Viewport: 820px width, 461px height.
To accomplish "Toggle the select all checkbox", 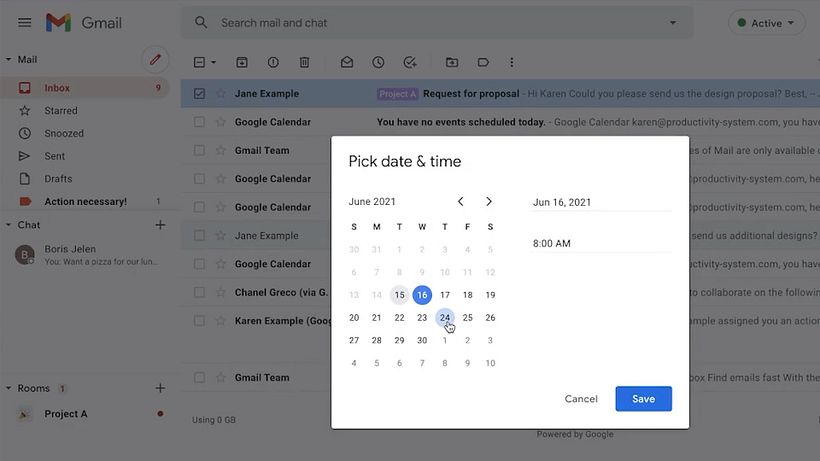I will 199,62.
